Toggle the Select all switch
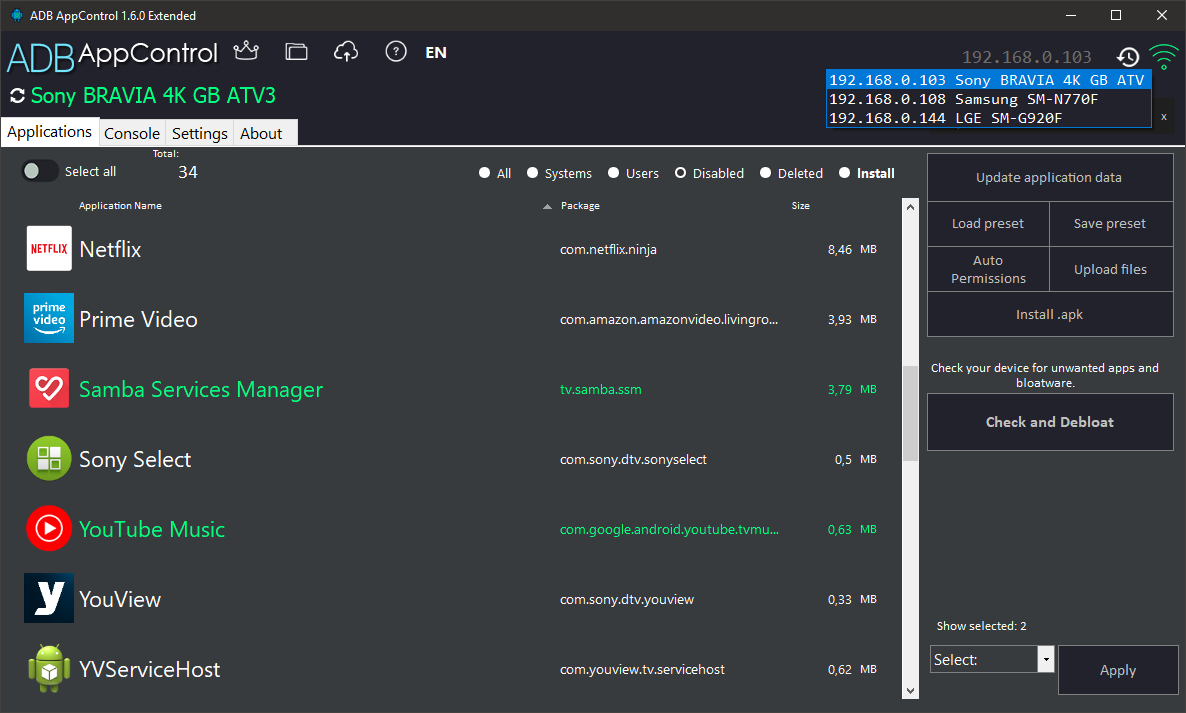This screenshot has height=713, width=1186. (x=41, y=171)
